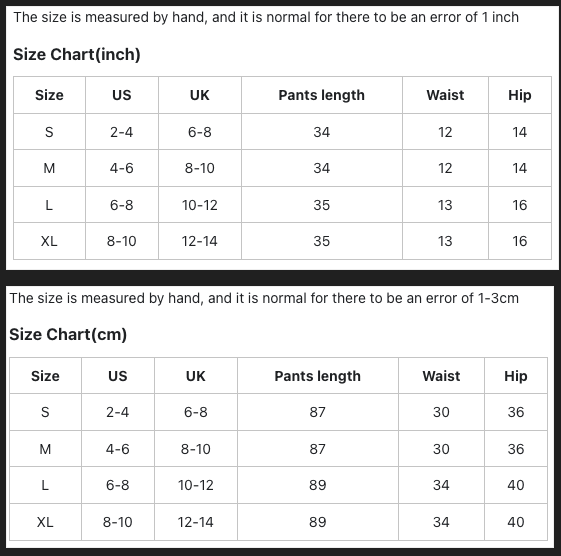Select the Pants length header in inch chart

(x=322, y=95)
